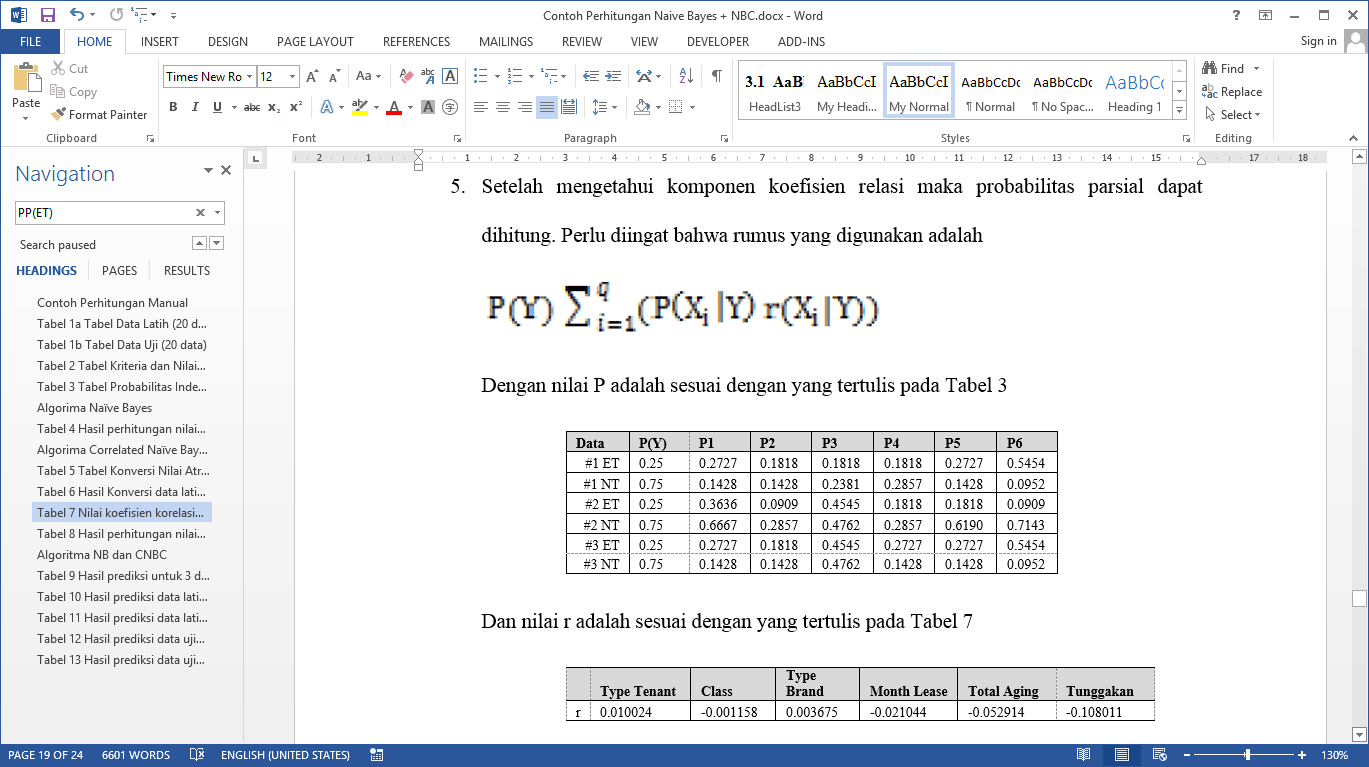Viewport: 1369px width, 767px height.
Task: Click the Sort icon in Paragraph group
Action: [x=686, y=76]
